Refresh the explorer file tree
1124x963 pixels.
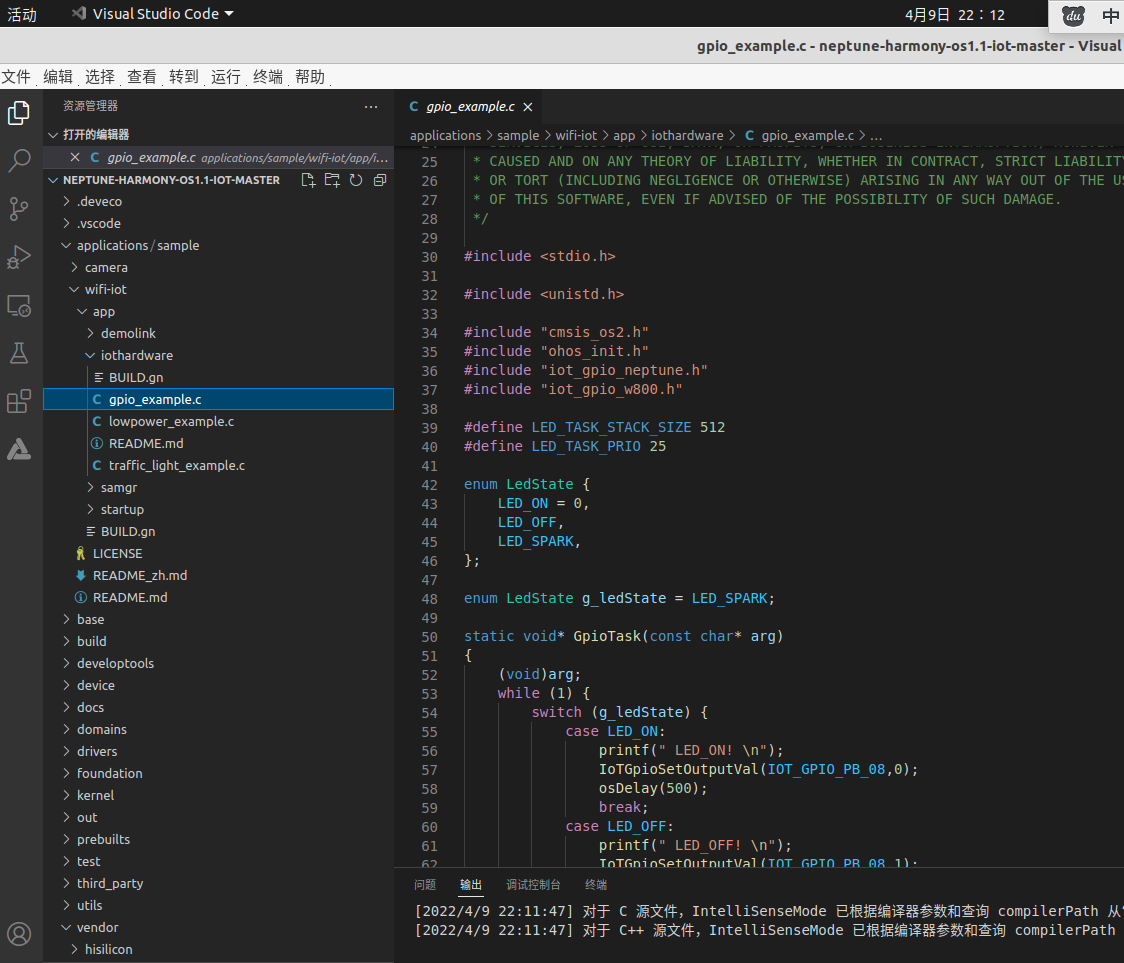[x=356, y=180]
